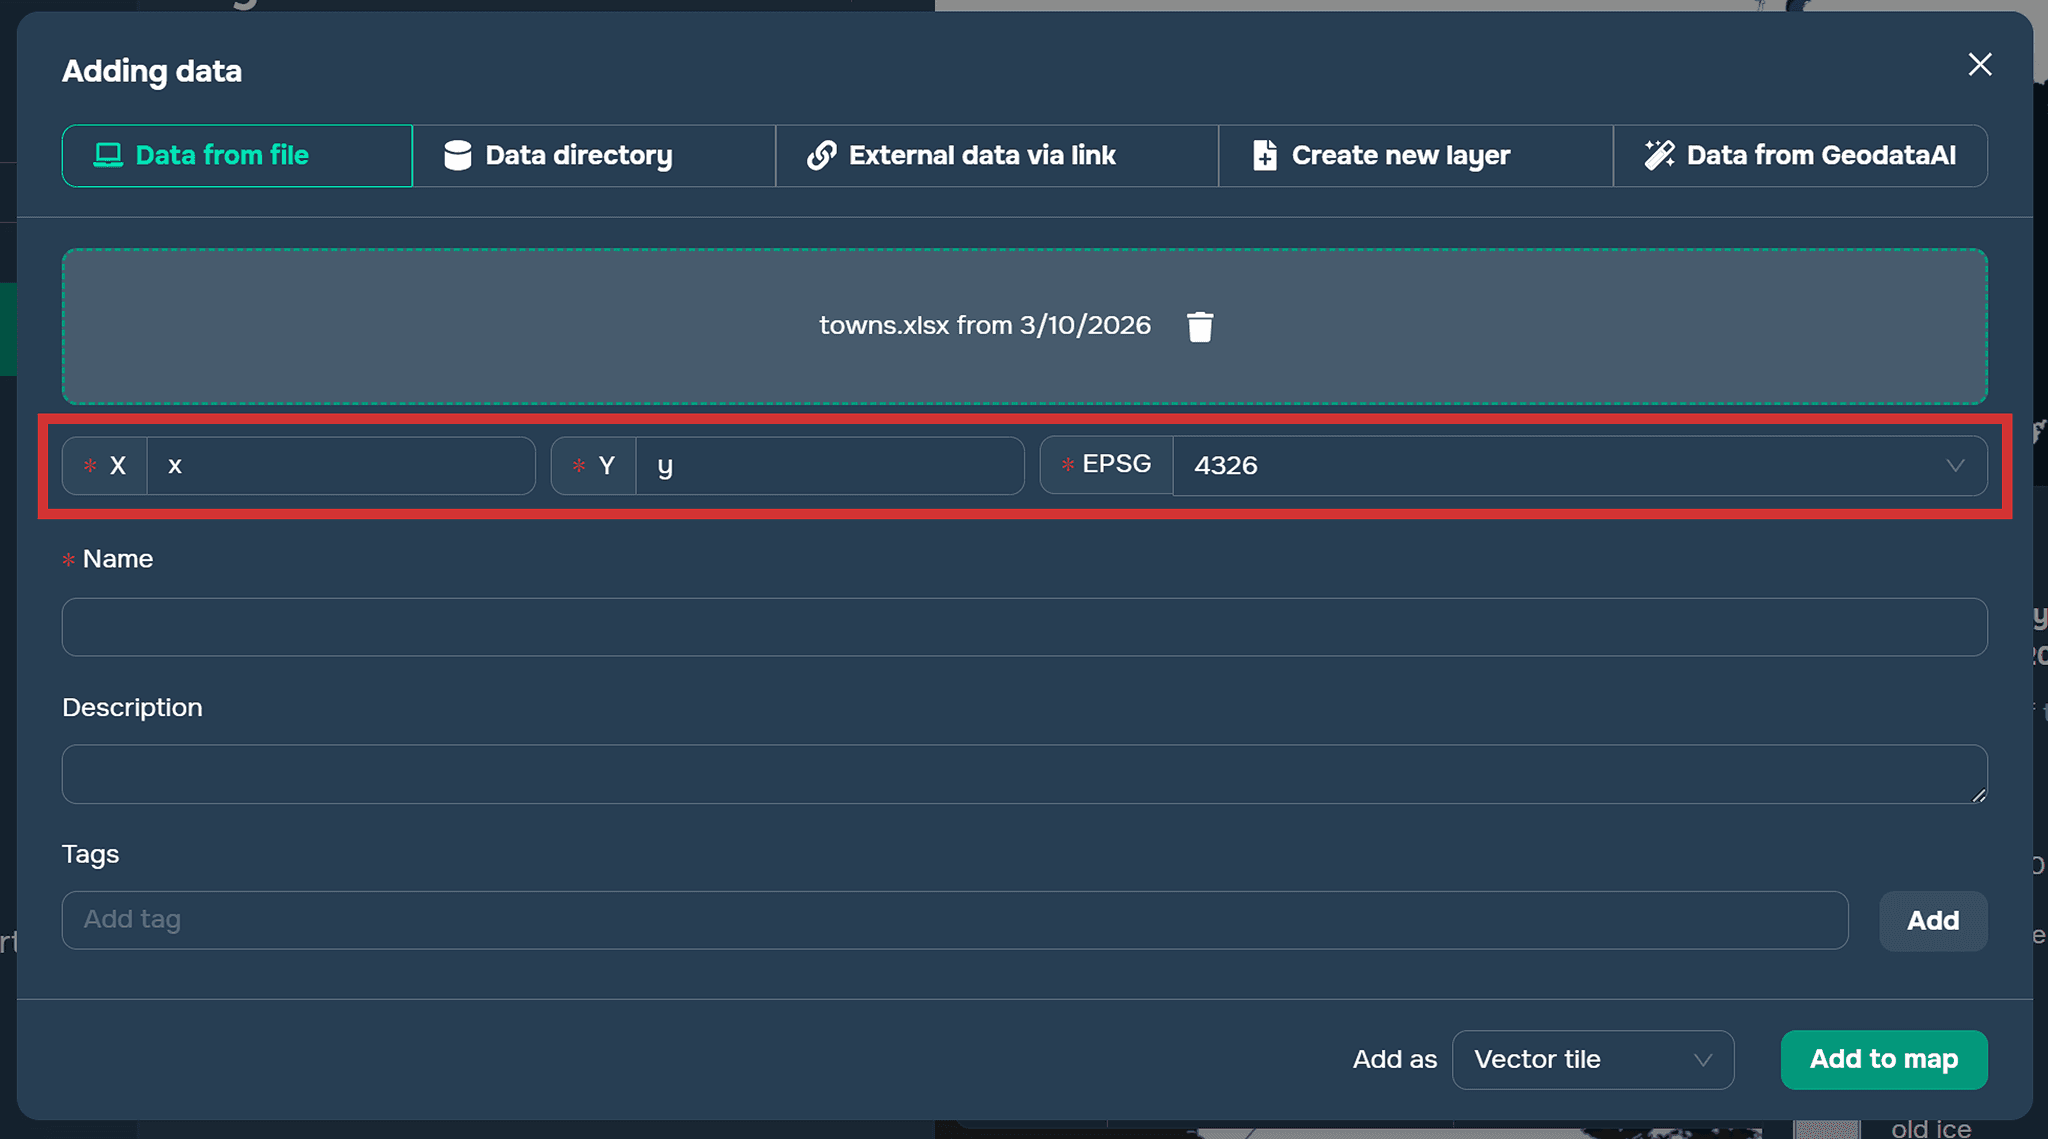The height and width of the screenshot is (1139, 2048).
Task: Expand the Vector tile dropdown
Action: [x=1592, y=1059]
